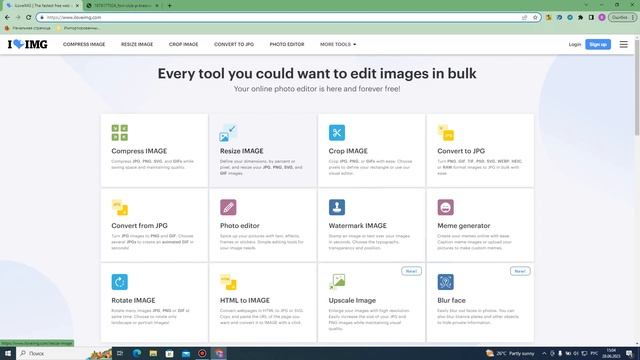
Task: Open the Upscale Image card title
Action: (x=352, y=300)
